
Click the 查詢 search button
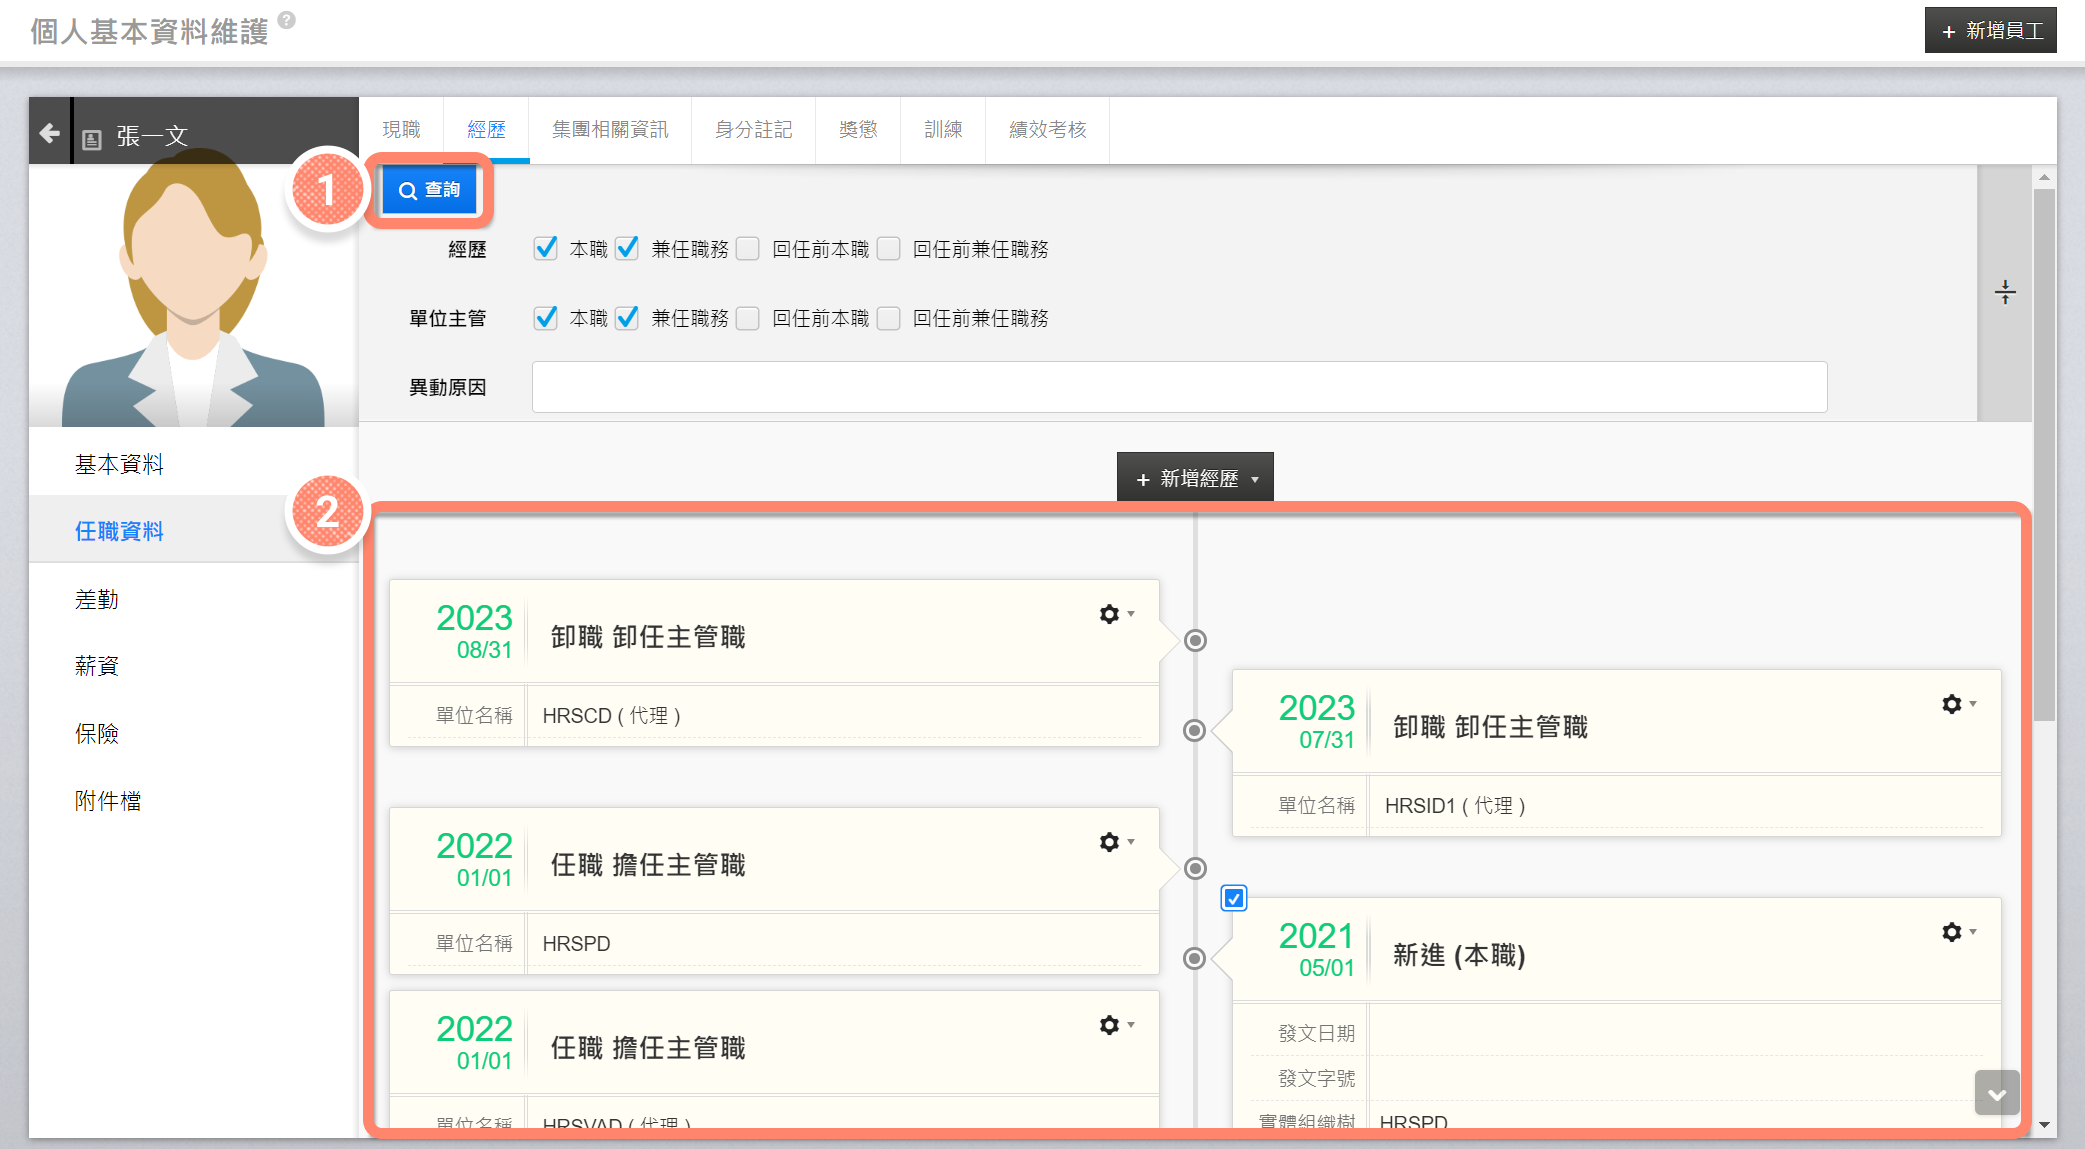click(430, 190)
